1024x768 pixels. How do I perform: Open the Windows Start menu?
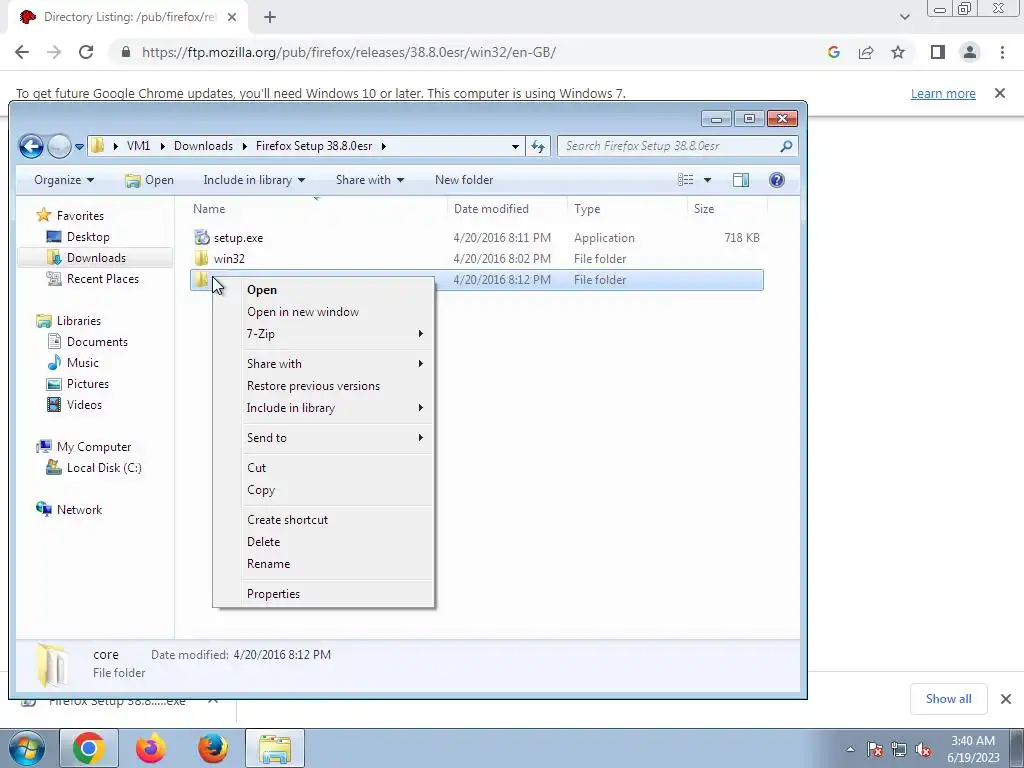(x=26, y=748)
